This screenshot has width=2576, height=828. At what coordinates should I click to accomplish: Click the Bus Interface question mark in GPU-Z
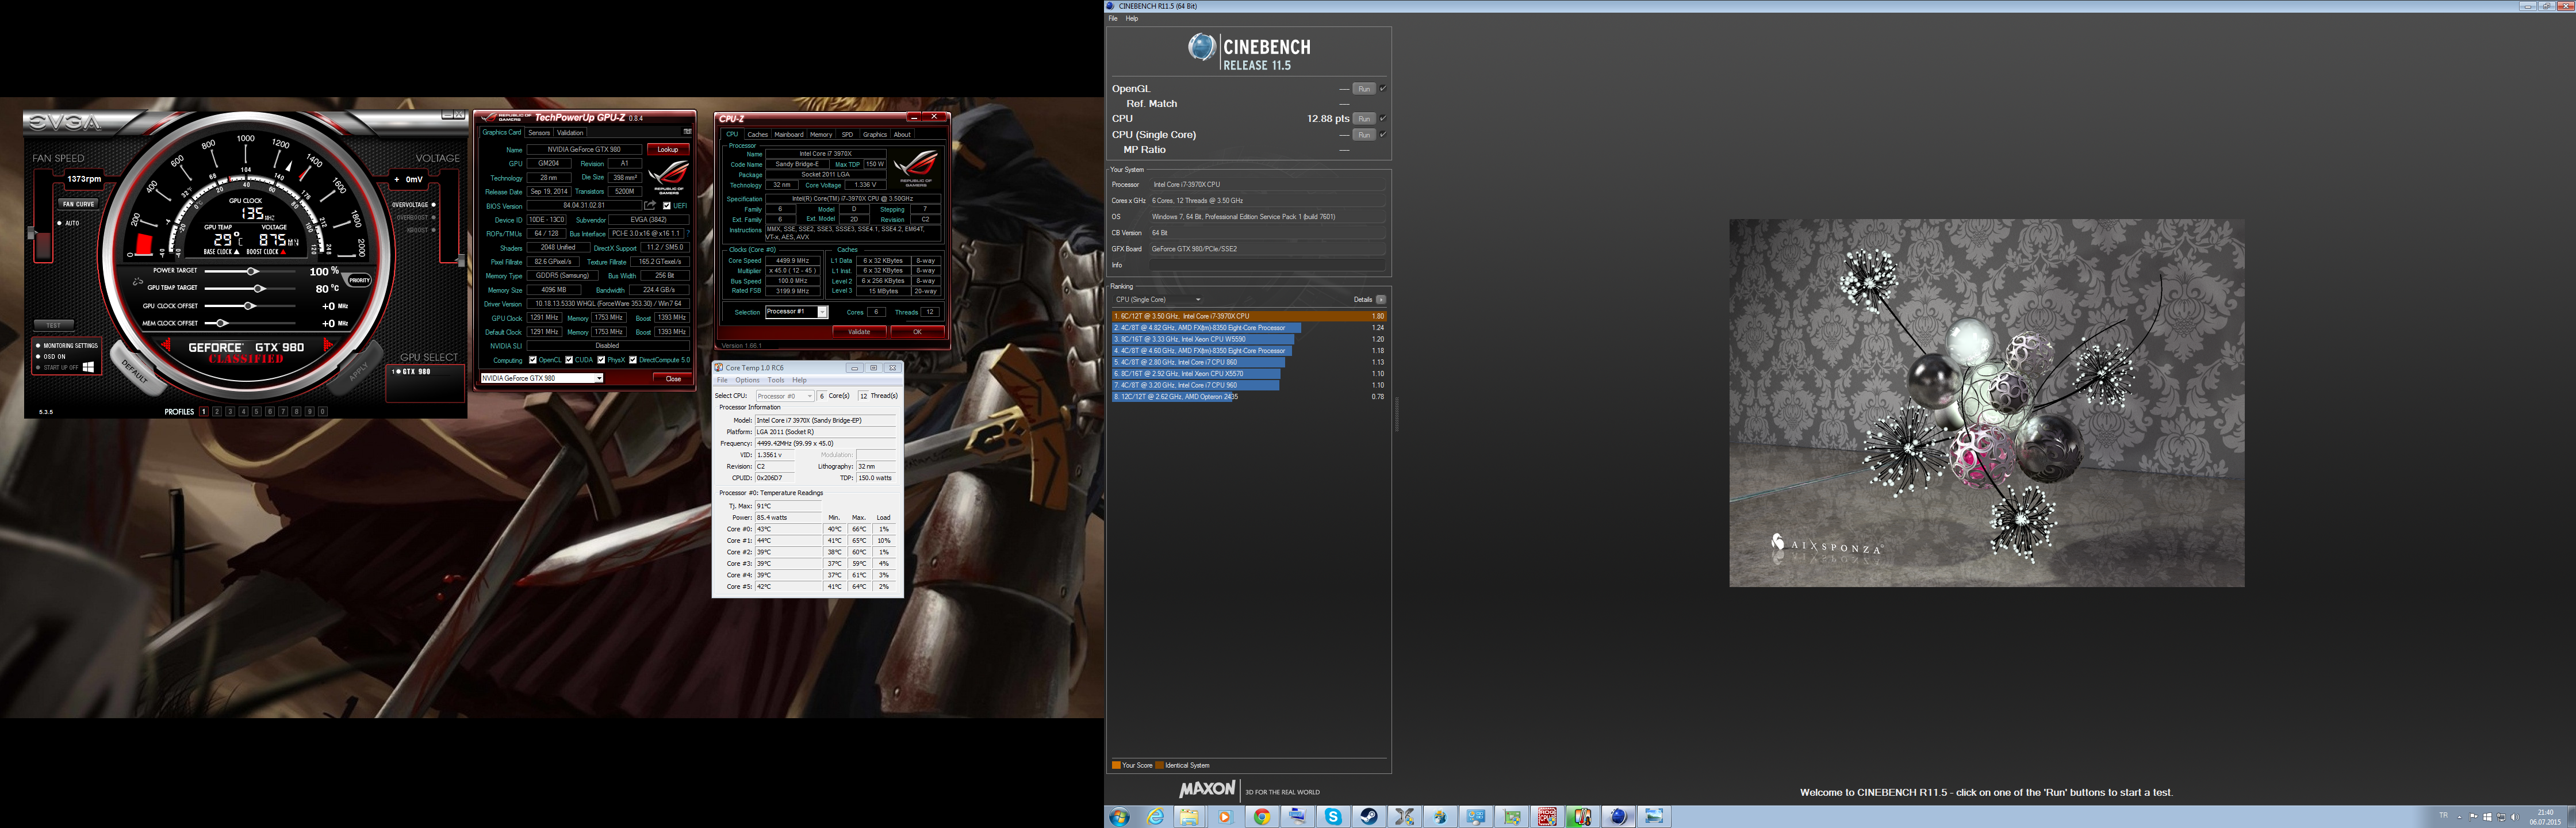pos(688,234)
